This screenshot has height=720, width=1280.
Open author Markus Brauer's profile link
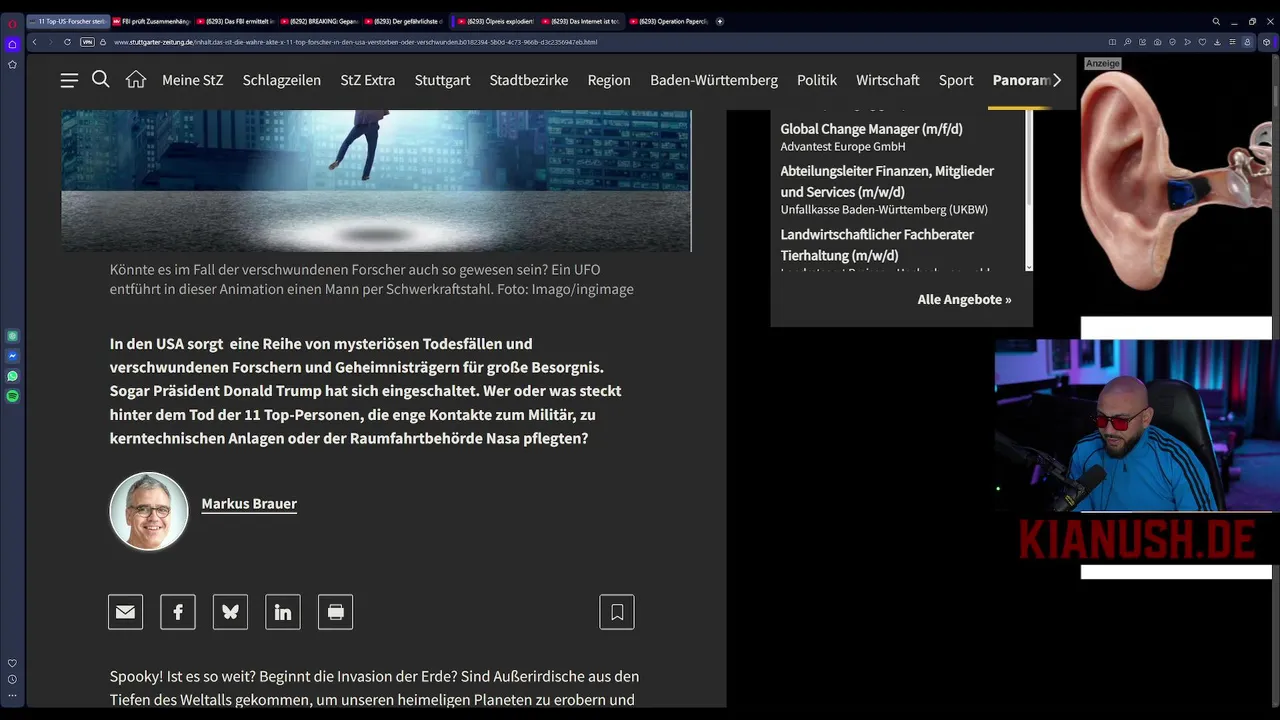[x=249, y=504]
